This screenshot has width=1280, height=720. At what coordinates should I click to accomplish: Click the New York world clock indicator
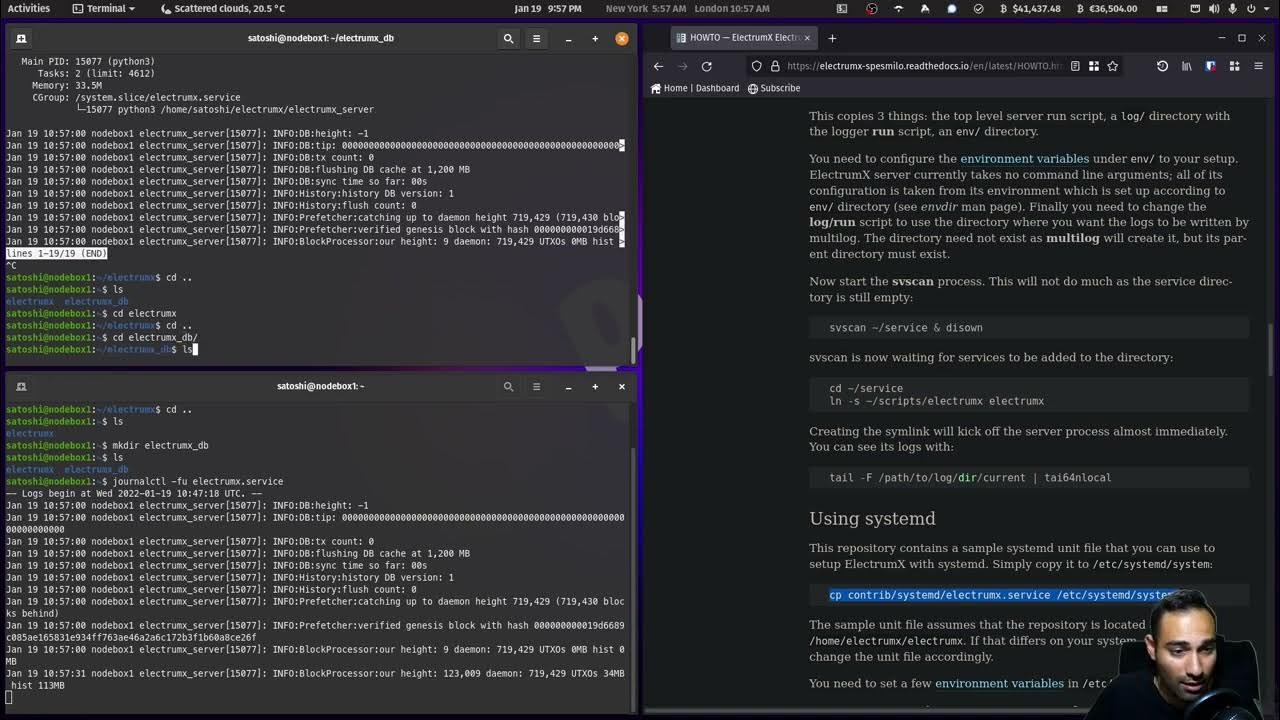tap(646, 8)
